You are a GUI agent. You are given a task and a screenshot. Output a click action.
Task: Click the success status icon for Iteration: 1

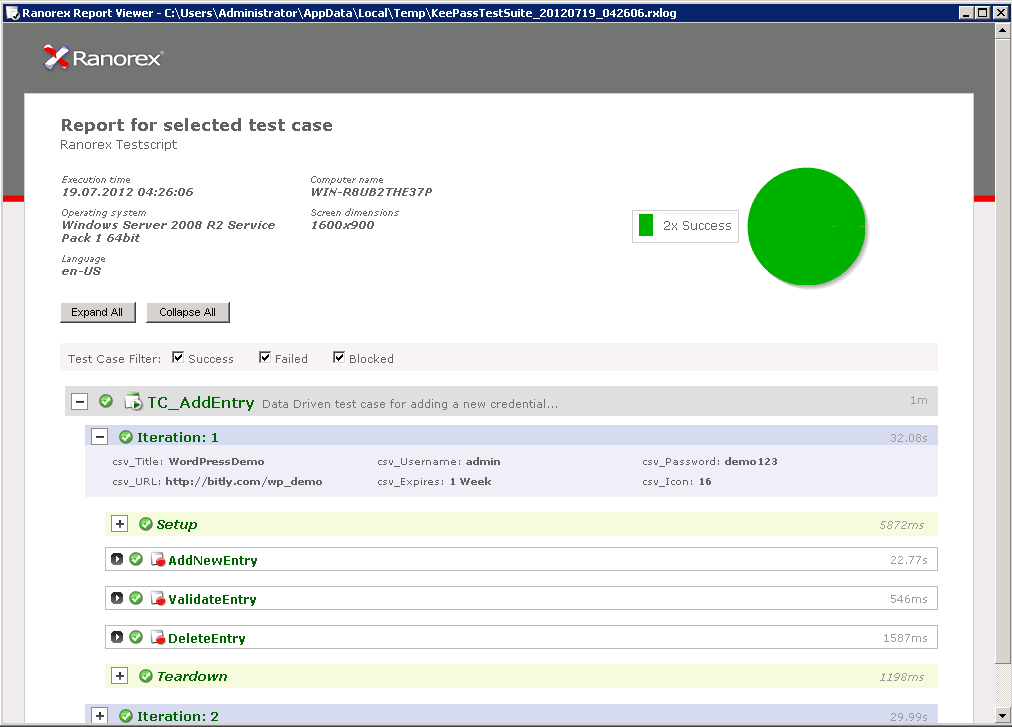point(126,437)
